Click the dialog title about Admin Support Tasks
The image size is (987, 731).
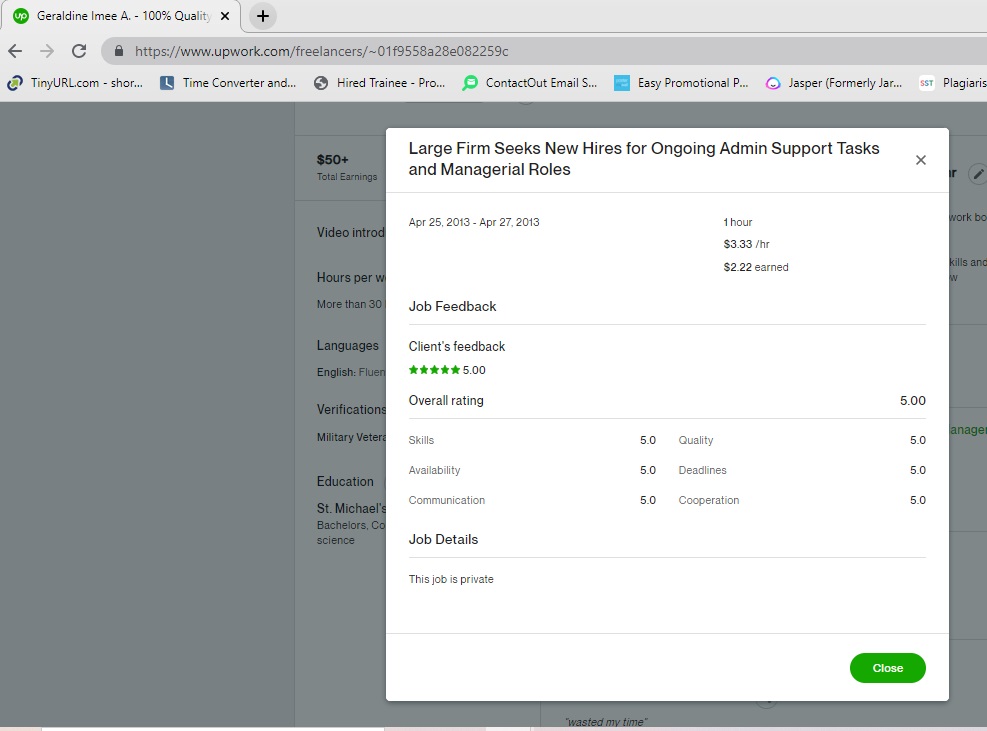644,159
